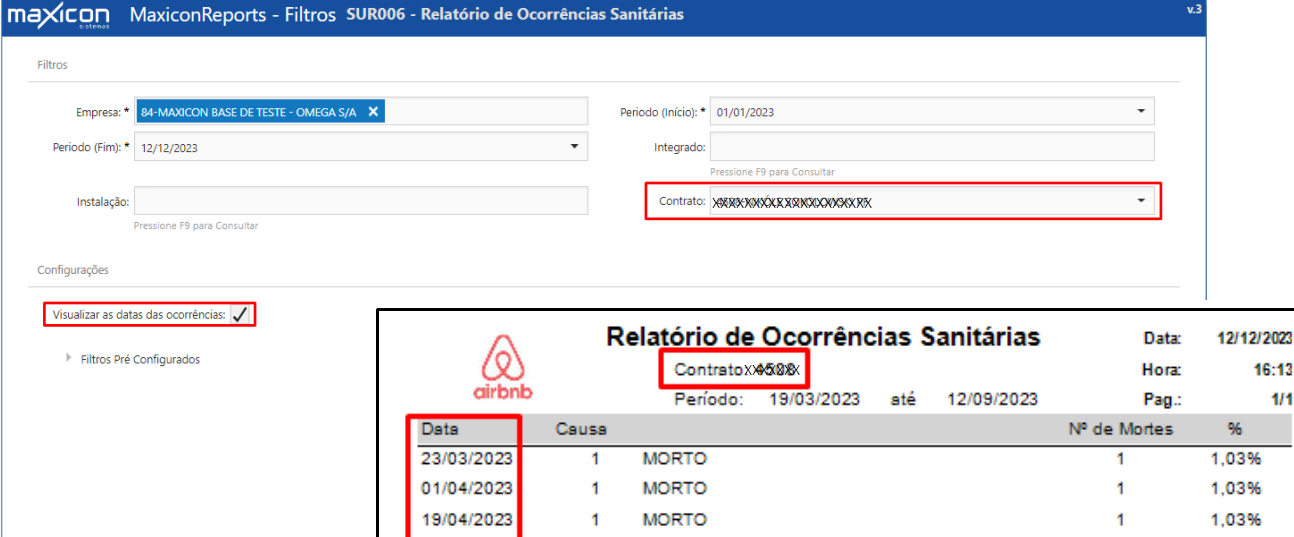Click the Causa column header

[x=581, y=429]
